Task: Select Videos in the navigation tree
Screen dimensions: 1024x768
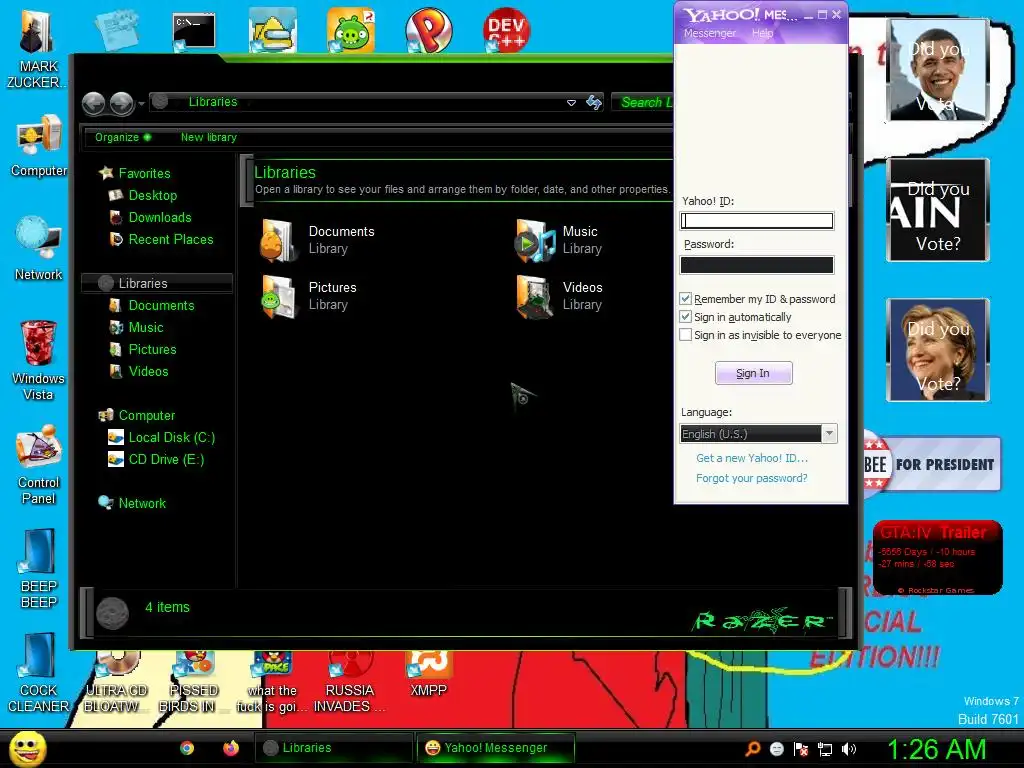Action: click(148, 372)
